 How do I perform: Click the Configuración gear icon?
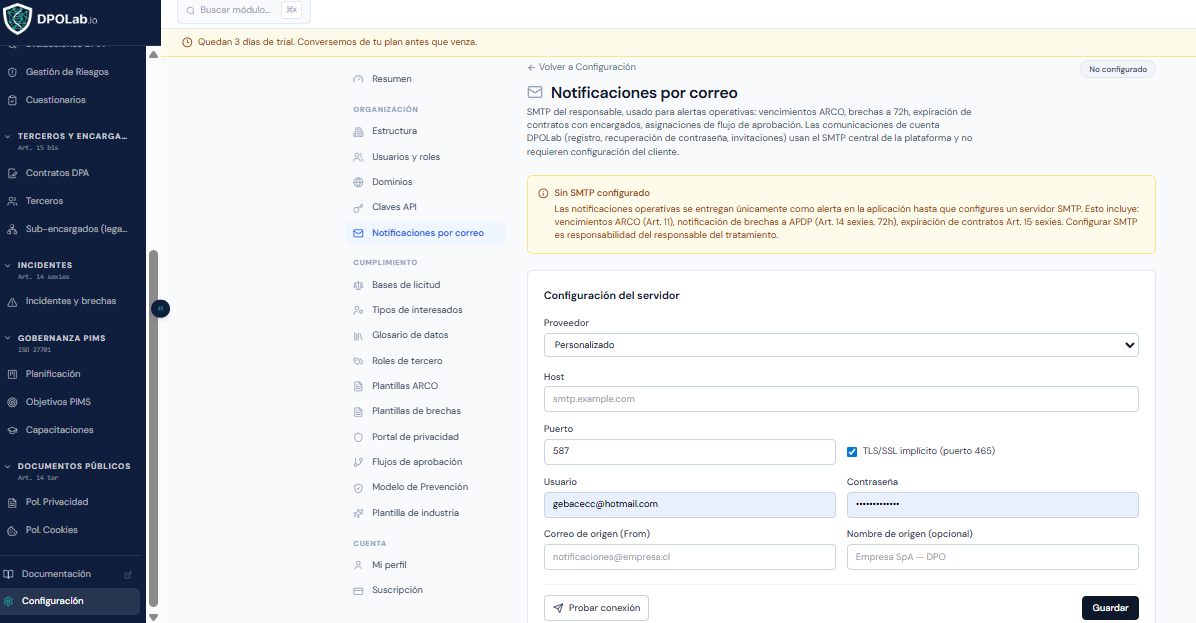8,601
